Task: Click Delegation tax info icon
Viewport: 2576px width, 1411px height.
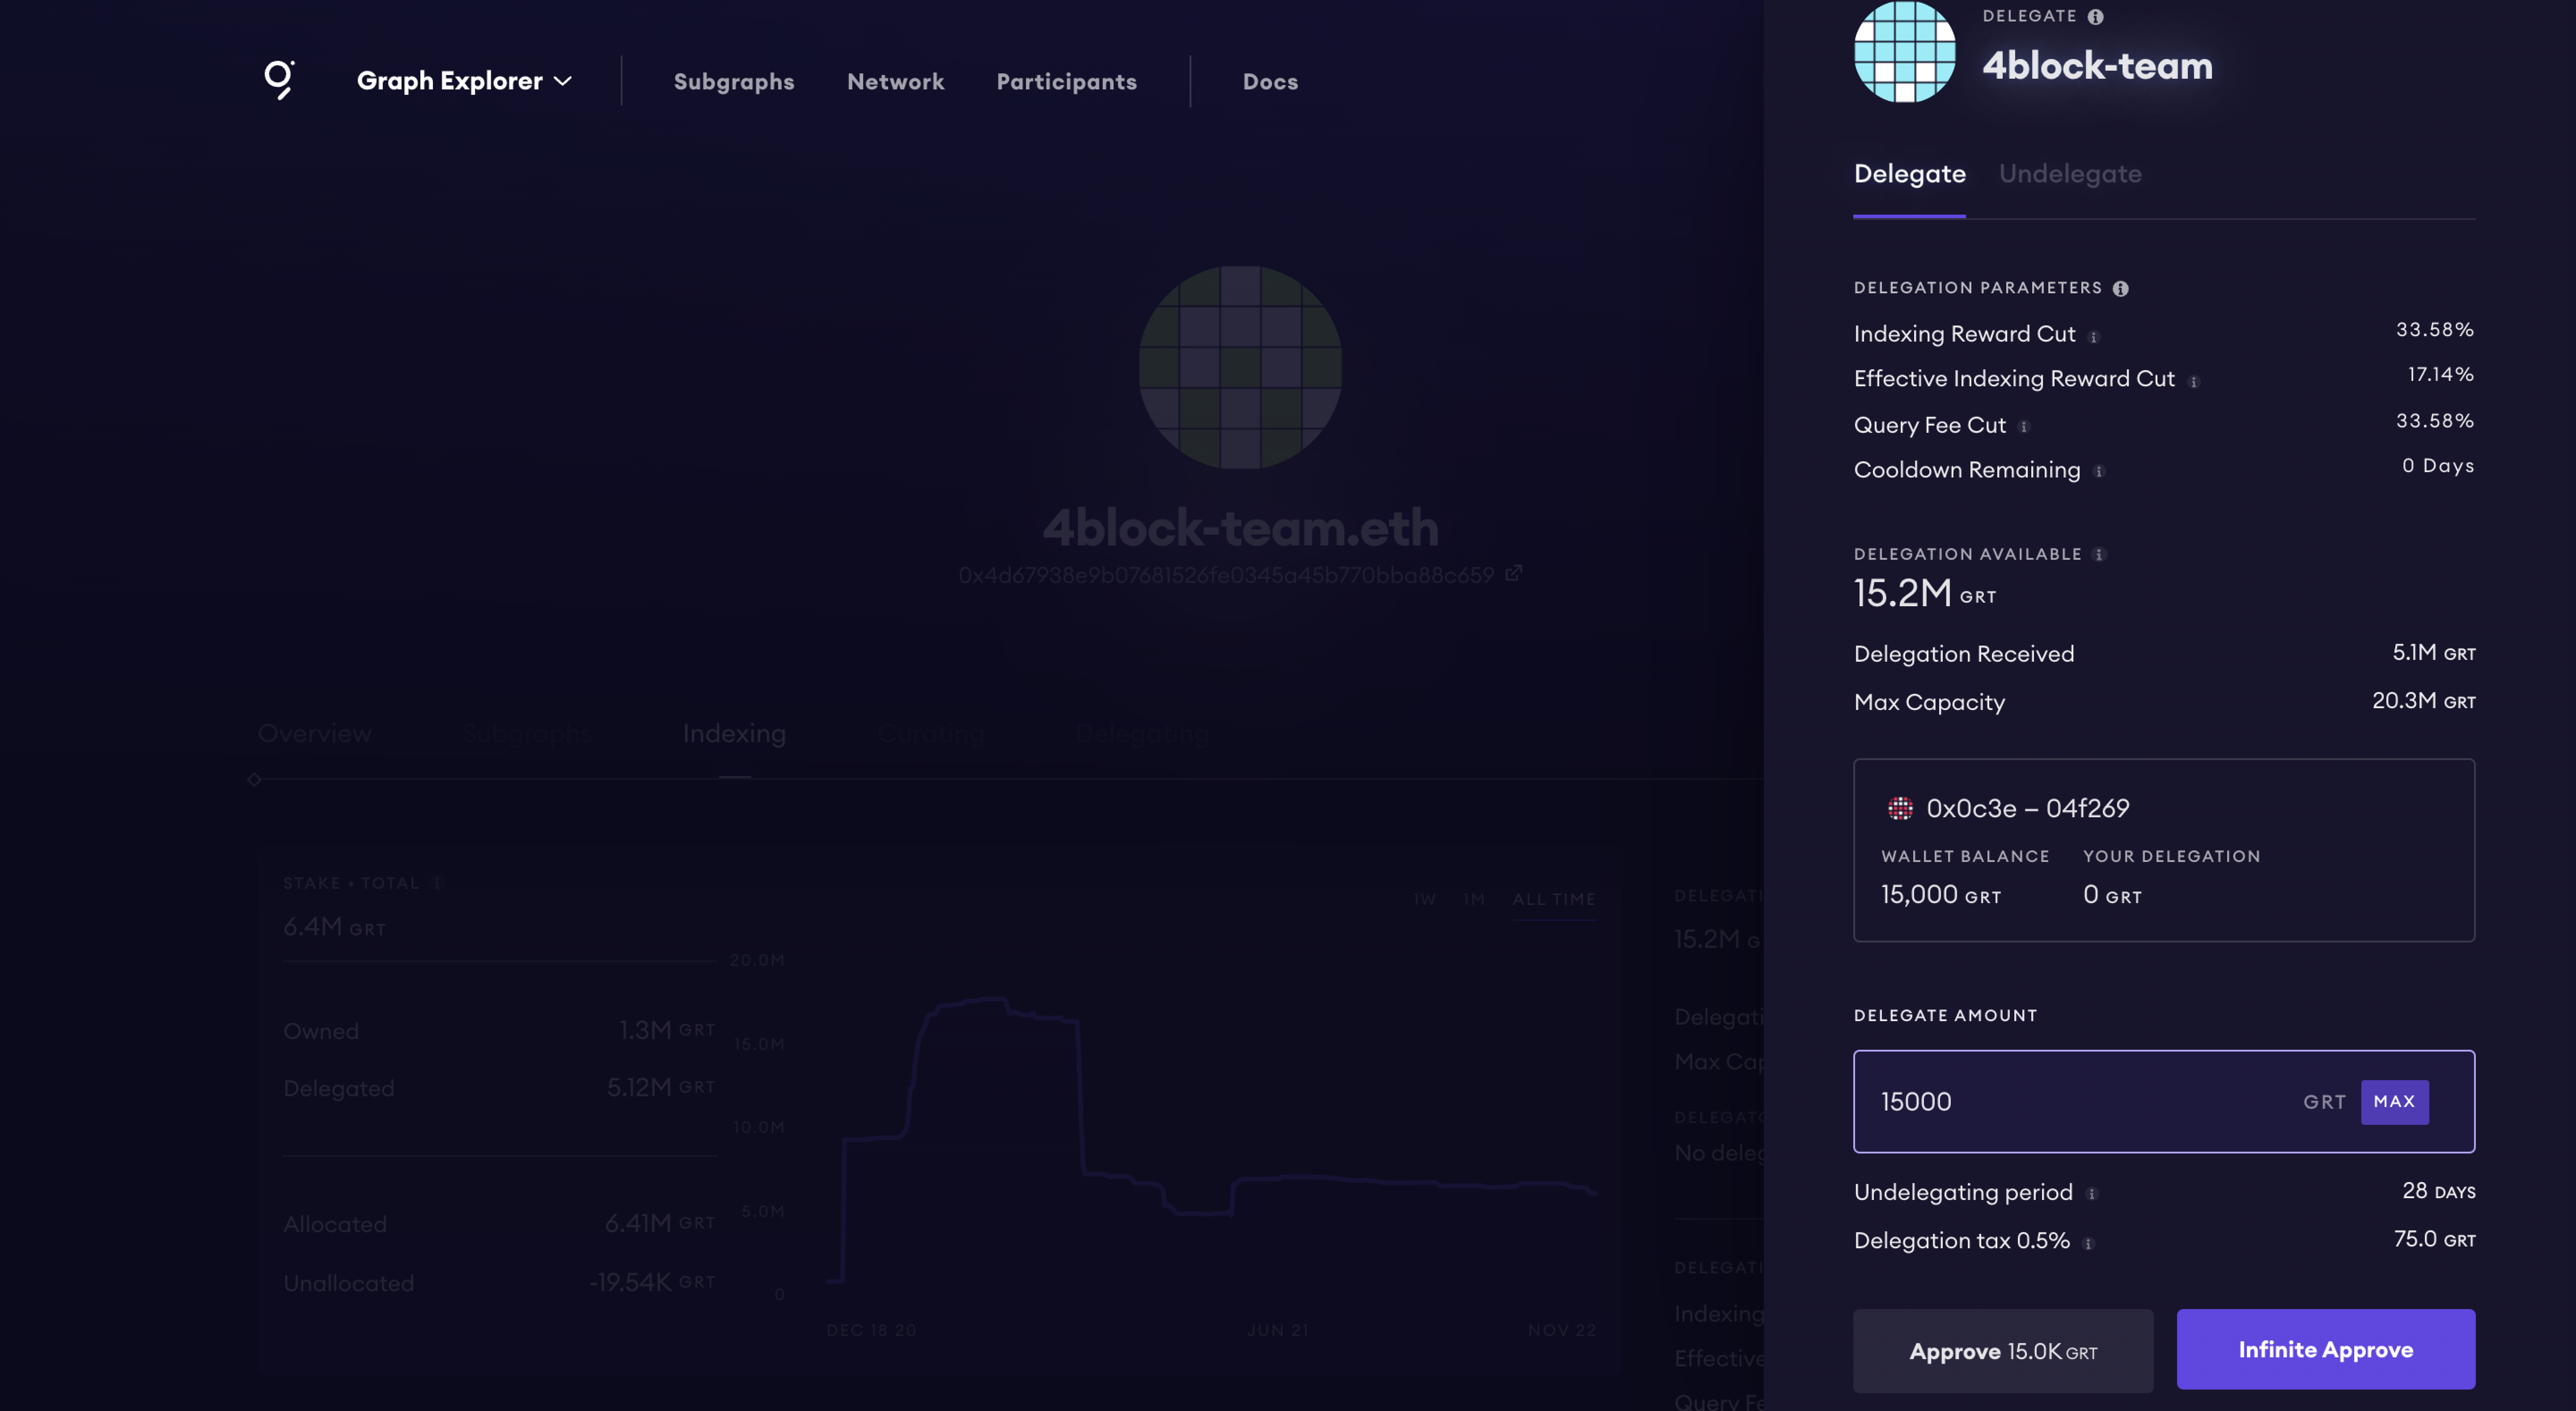Action: point(2088,1243)
